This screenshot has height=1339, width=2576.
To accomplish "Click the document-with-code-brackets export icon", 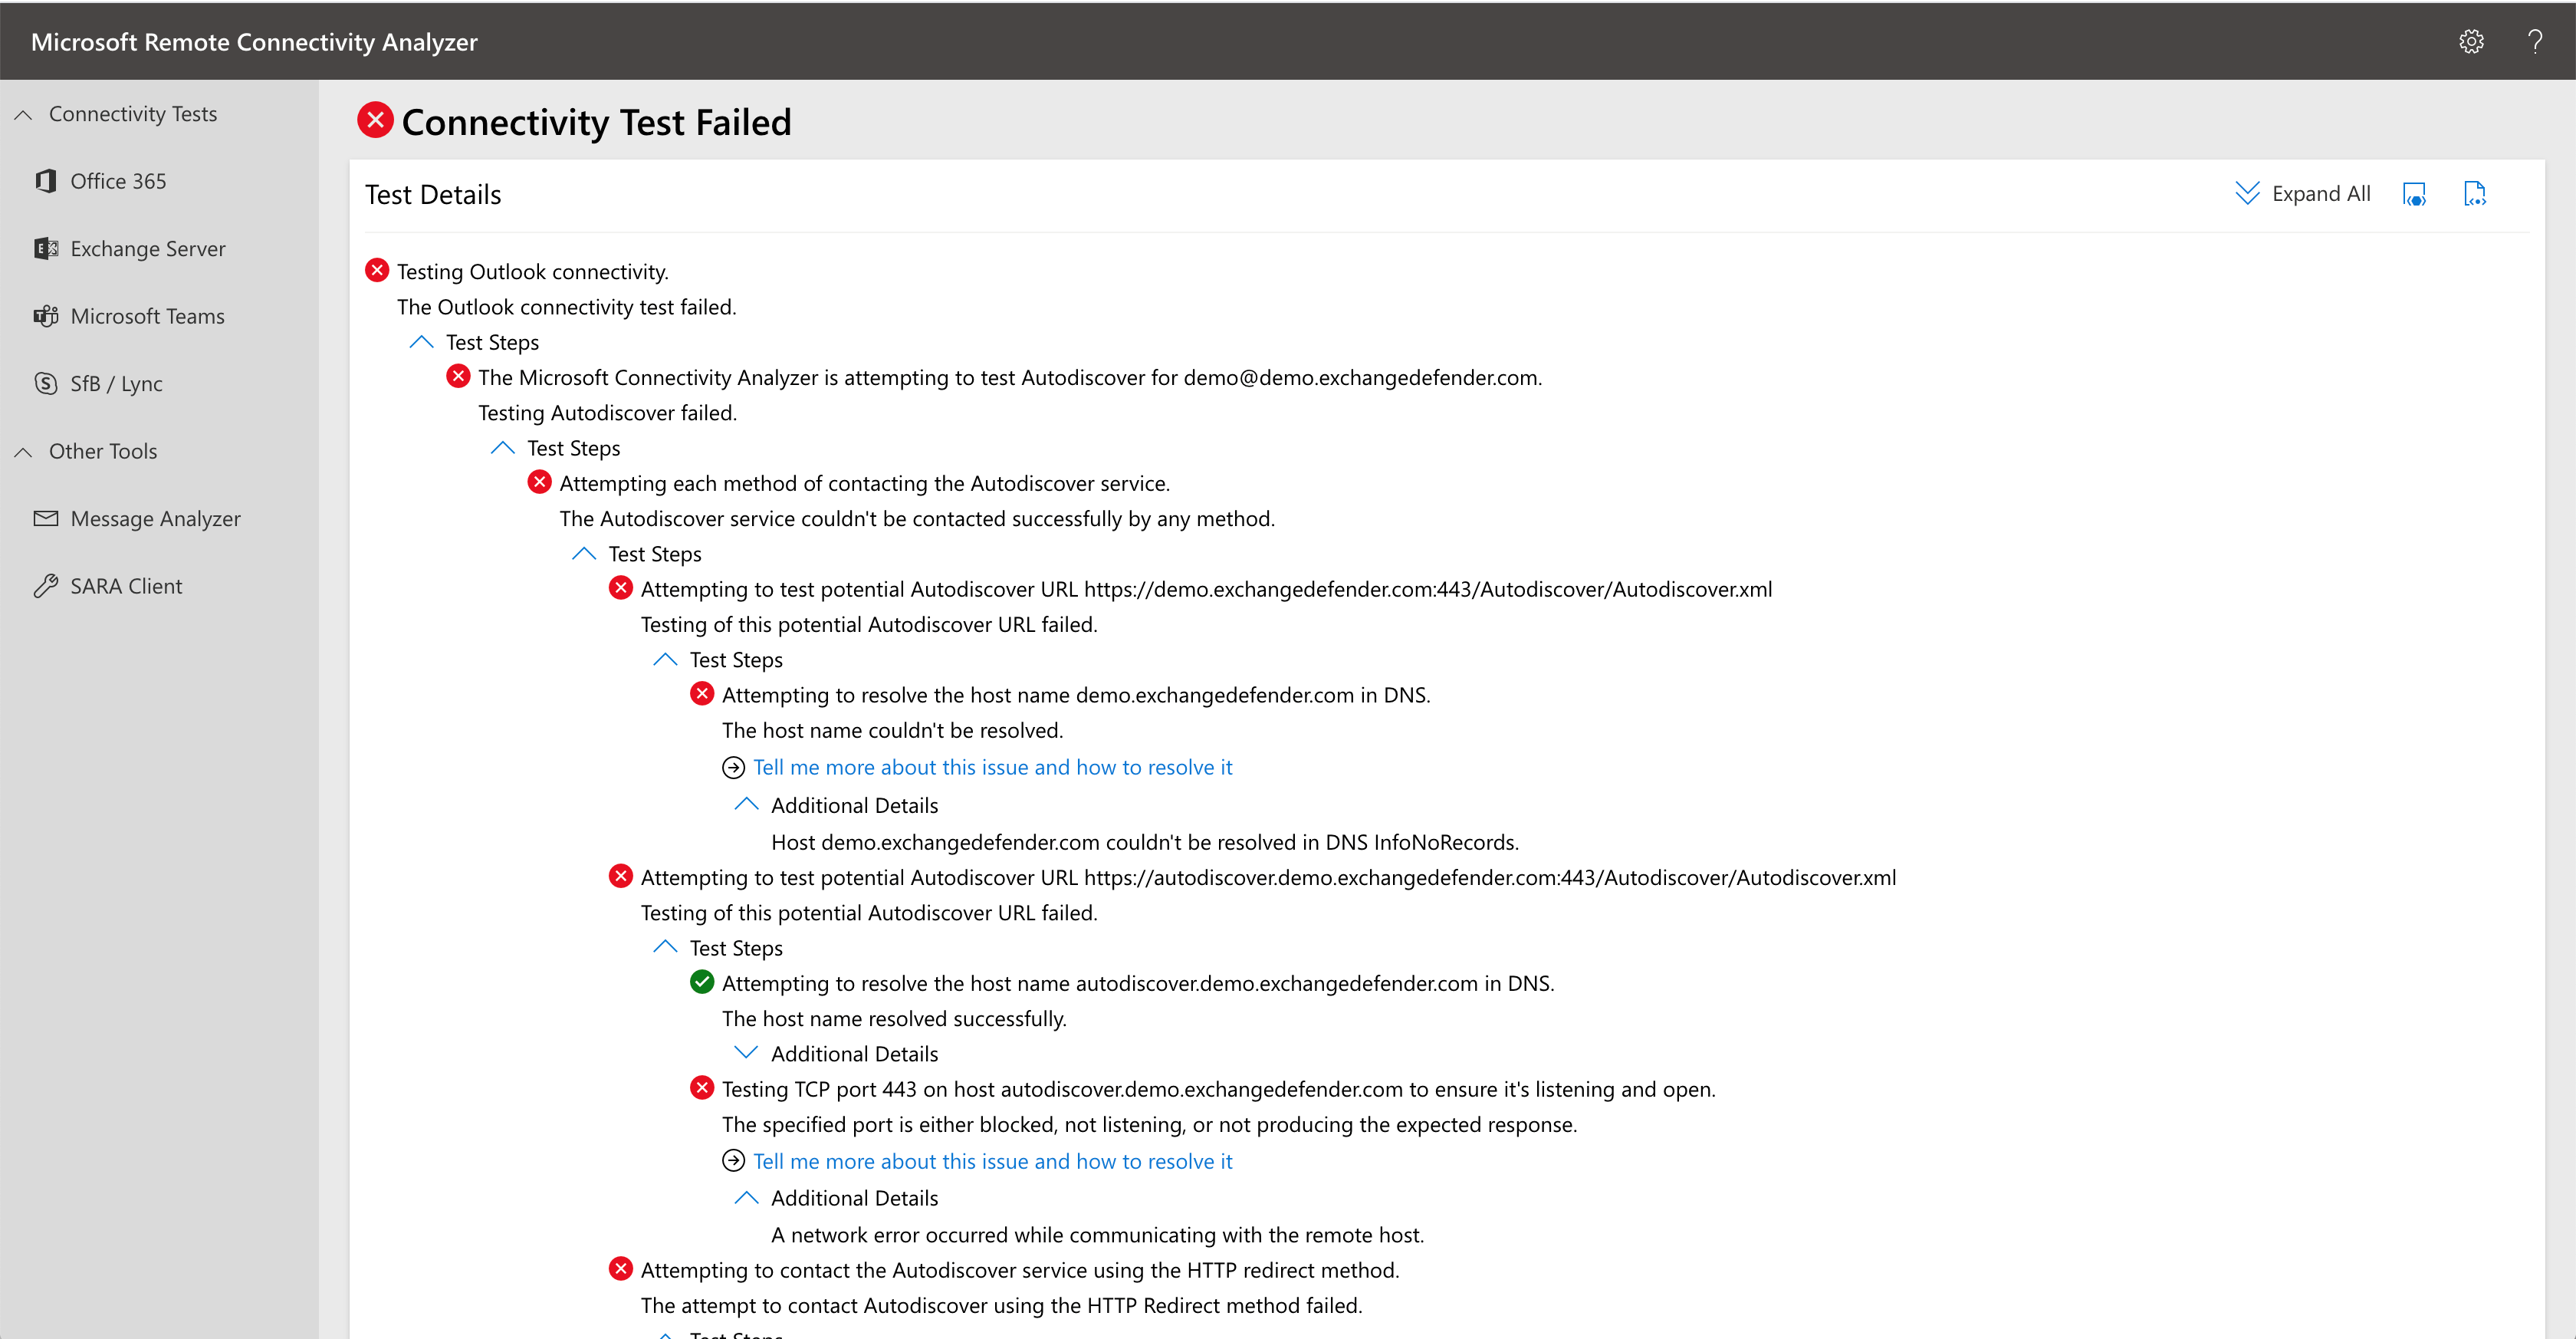I will point(2475,194).
